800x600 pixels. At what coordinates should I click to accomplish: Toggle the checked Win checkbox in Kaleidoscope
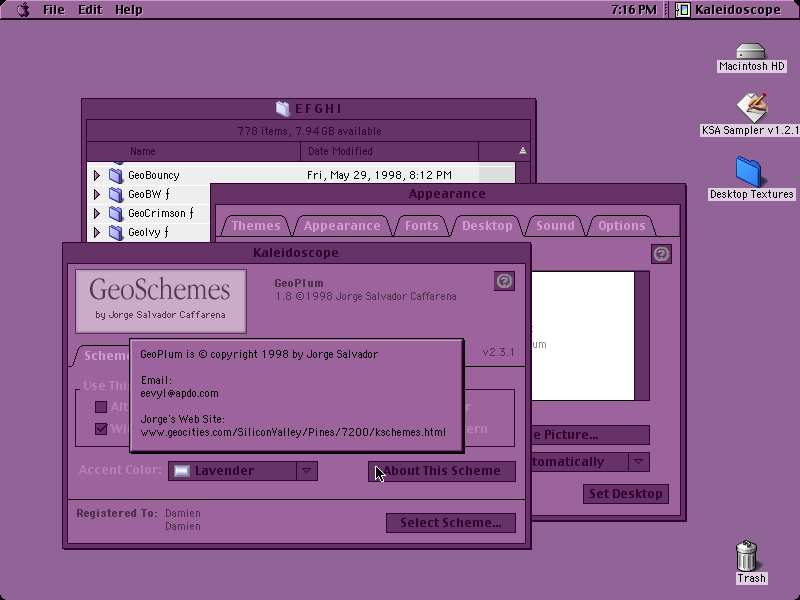click(x=101, y=429)
